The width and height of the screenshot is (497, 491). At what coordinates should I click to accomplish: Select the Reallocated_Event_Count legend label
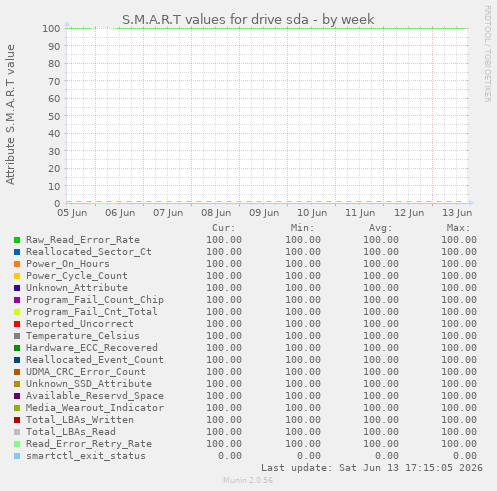(95, 360)
